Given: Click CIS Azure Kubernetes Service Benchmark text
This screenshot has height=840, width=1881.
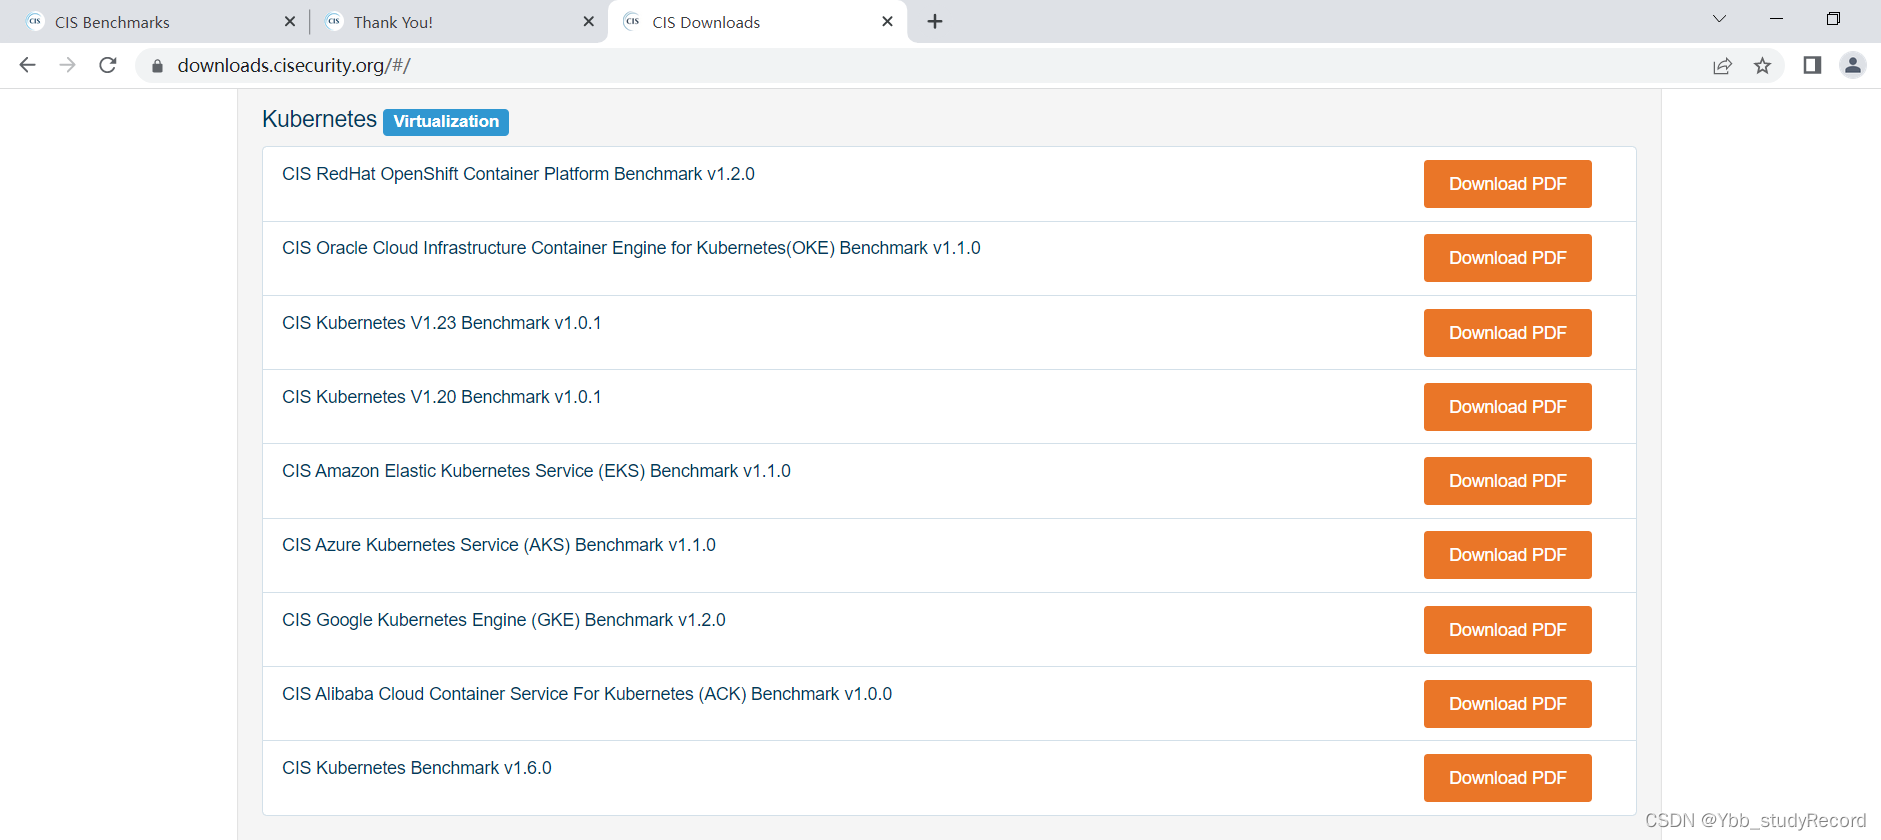Looking at the screenshot, I should click(499, 545).
